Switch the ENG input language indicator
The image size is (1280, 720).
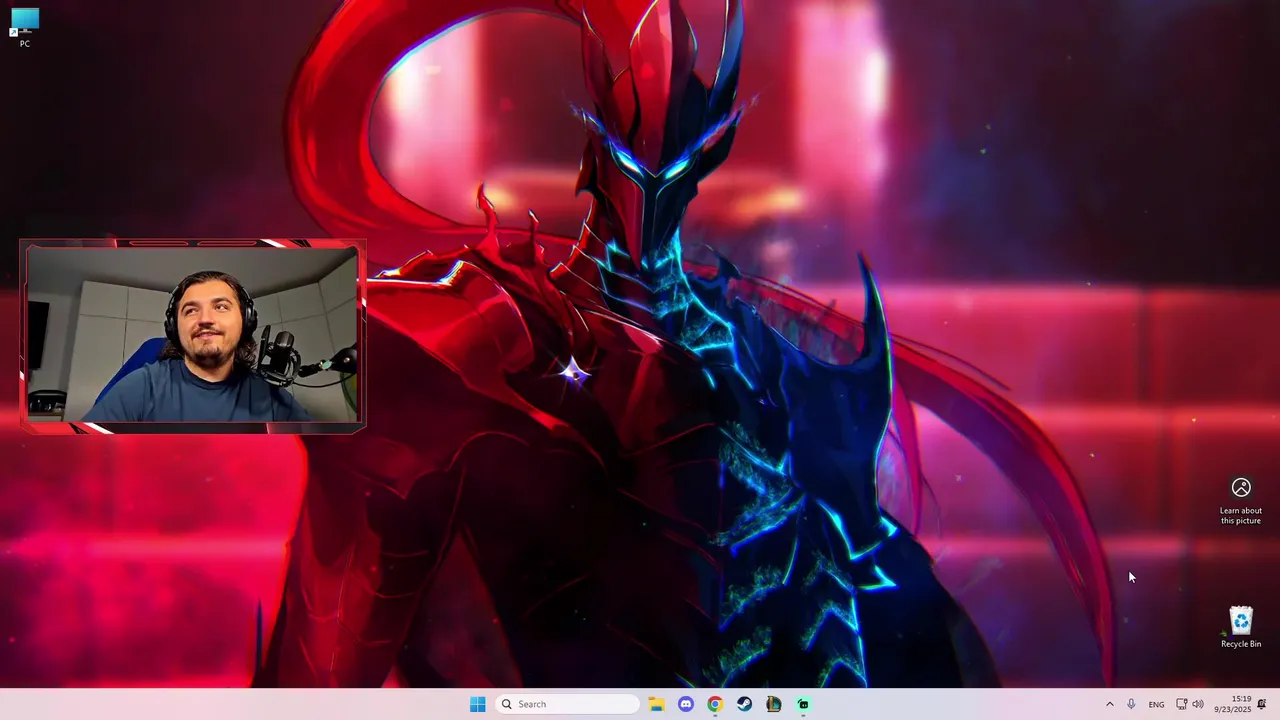(1156, 704)
